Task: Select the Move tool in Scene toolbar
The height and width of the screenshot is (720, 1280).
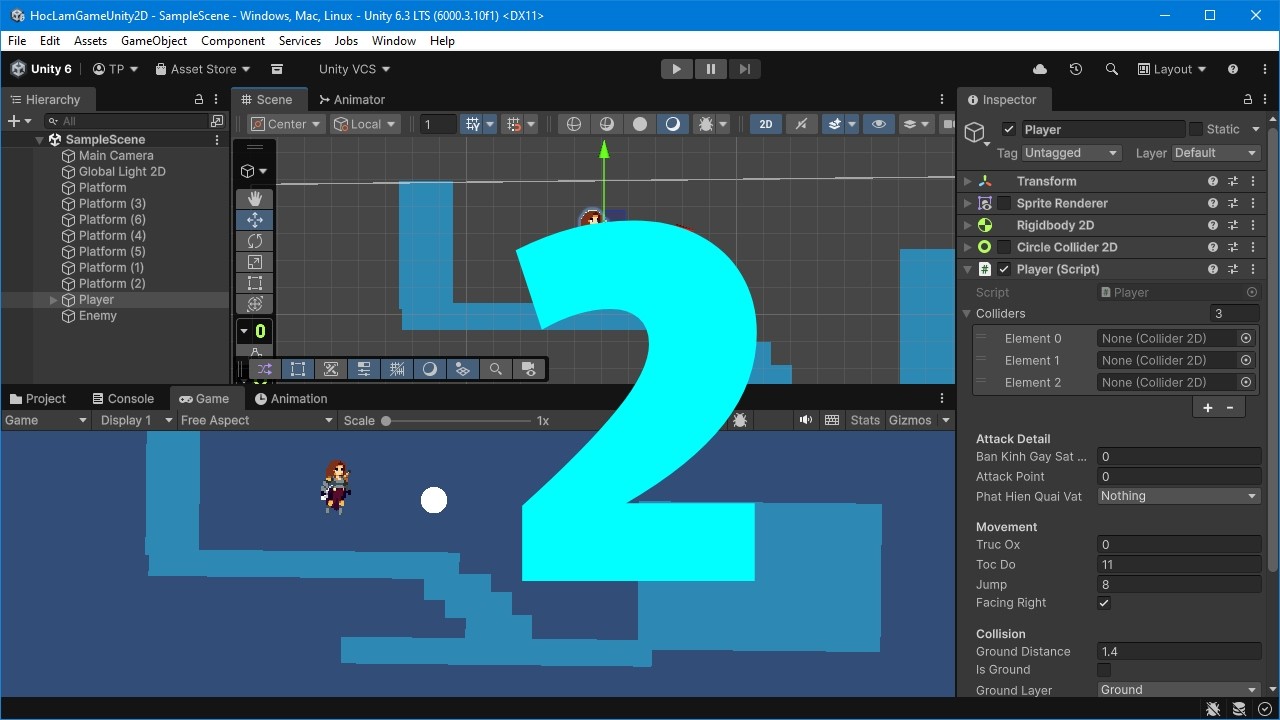Action: click(x=255, y=220)
